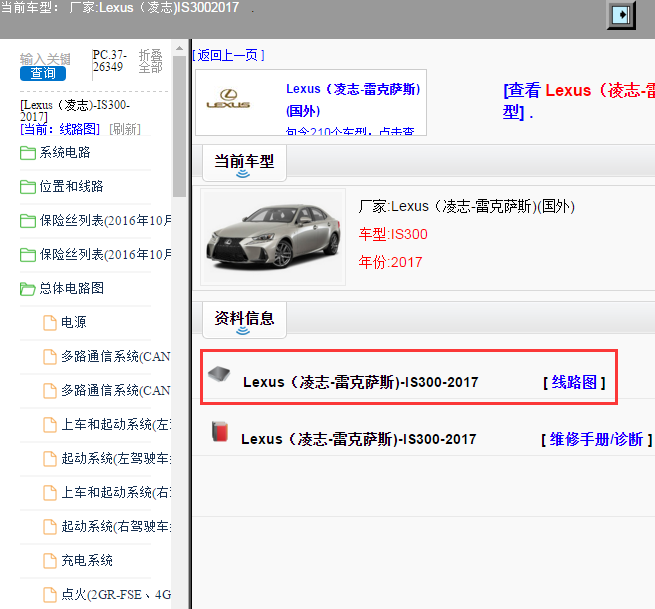Click folder icon of 系统电路
Viewport: 655px width, 609px height.
pyautogui.click(x=28, y=153)
